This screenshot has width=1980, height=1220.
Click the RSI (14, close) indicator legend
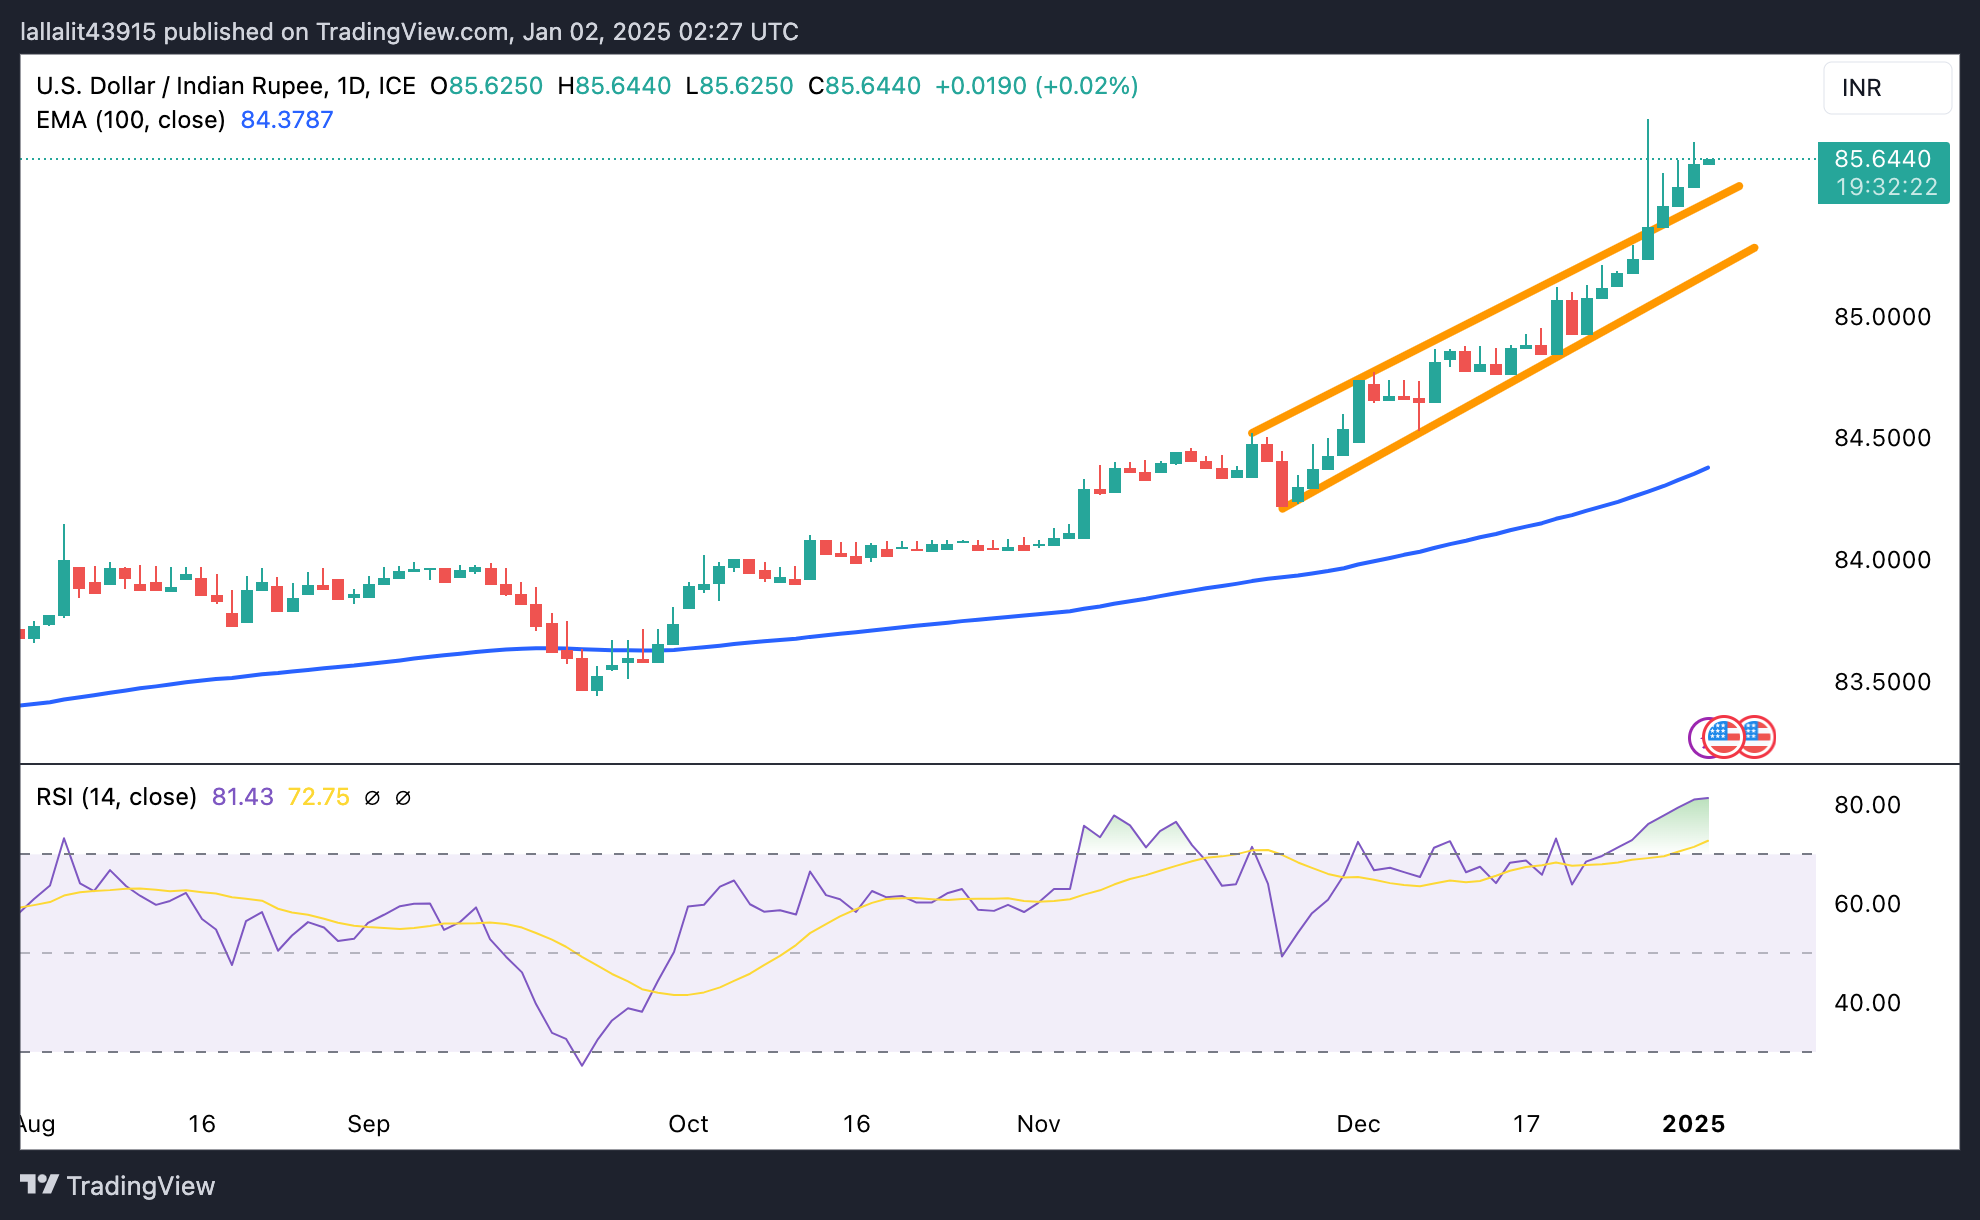tap(116, 797)
